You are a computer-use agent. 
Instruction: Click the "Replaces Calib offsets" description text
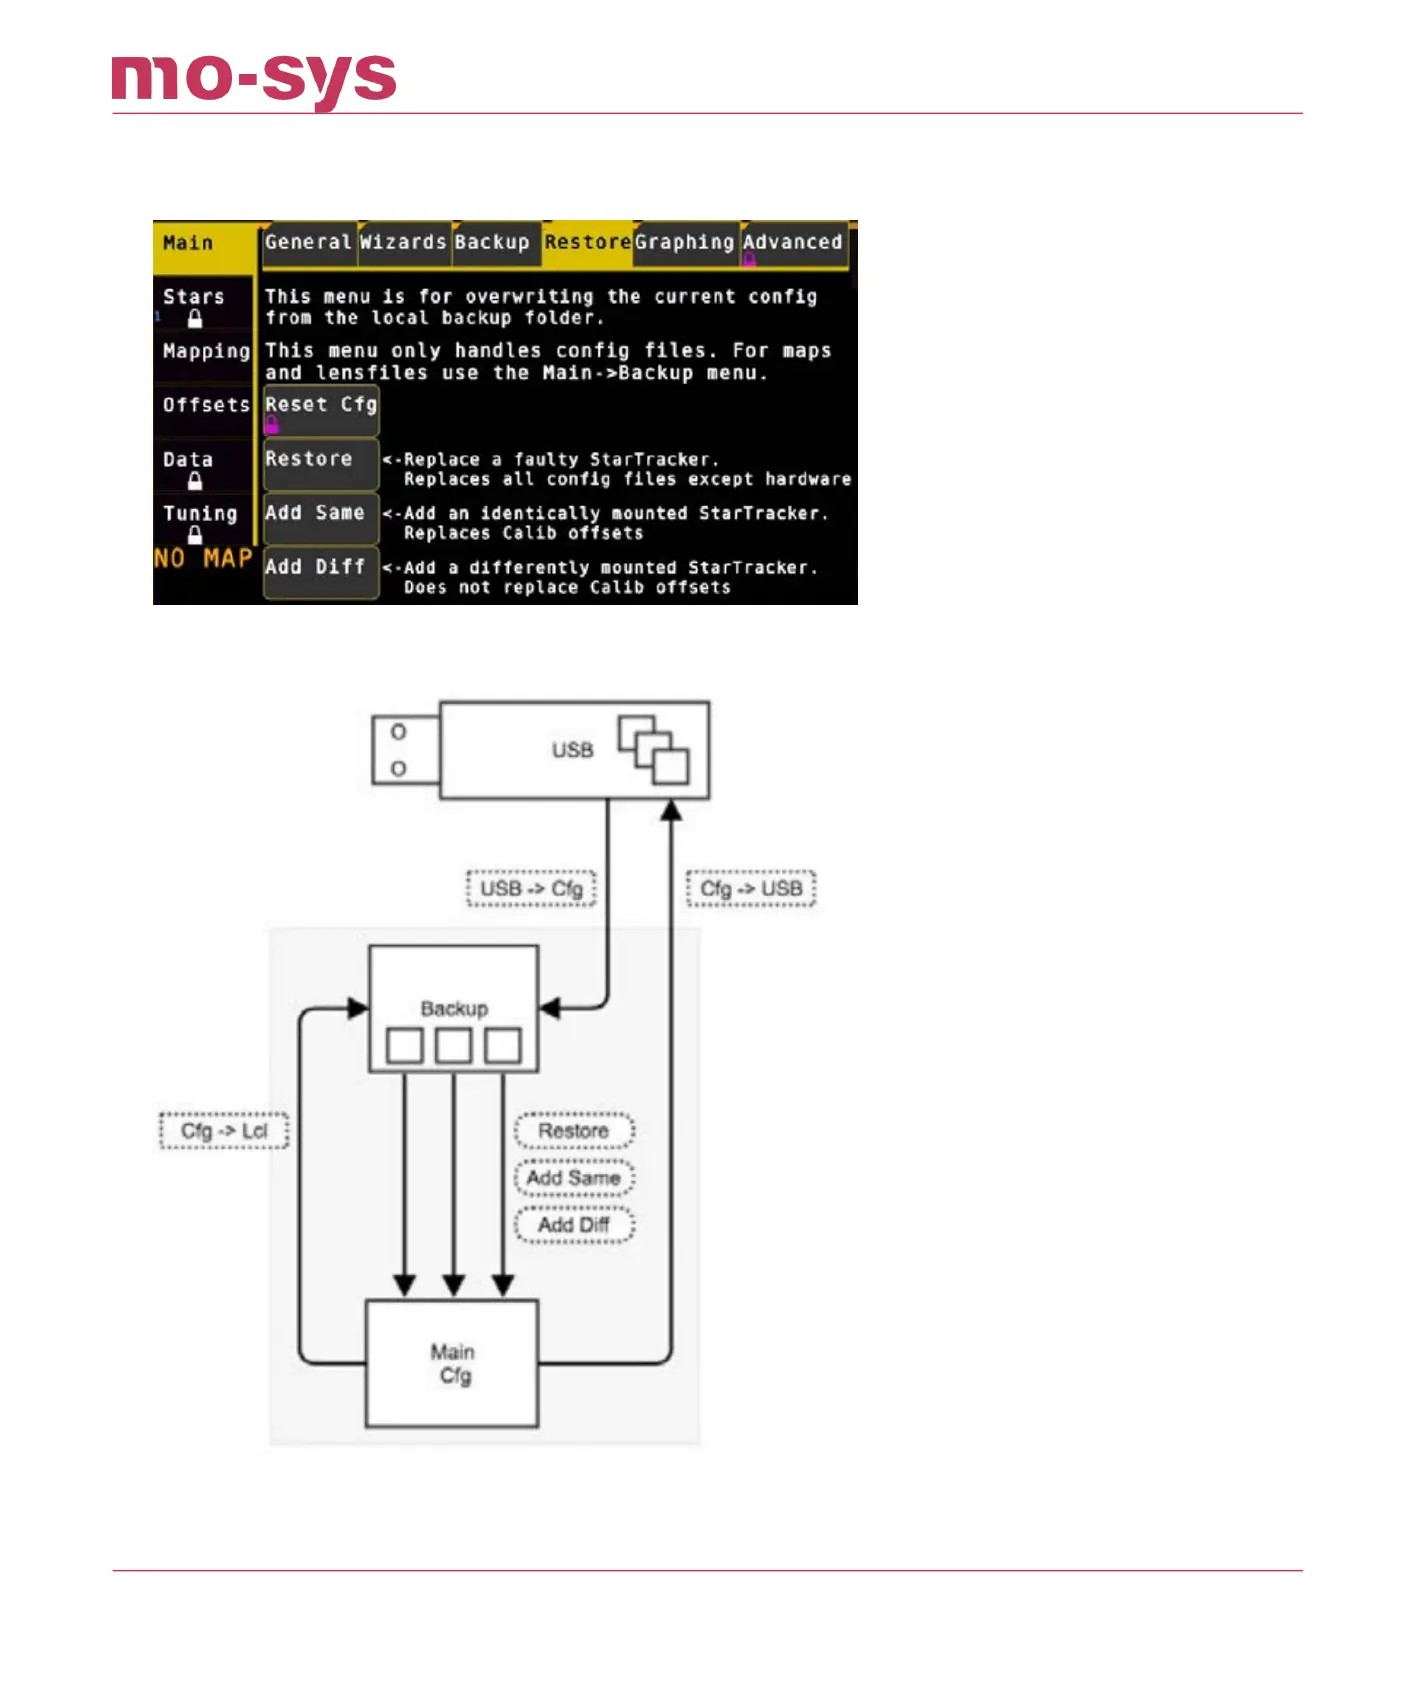(x=523, y=534)
